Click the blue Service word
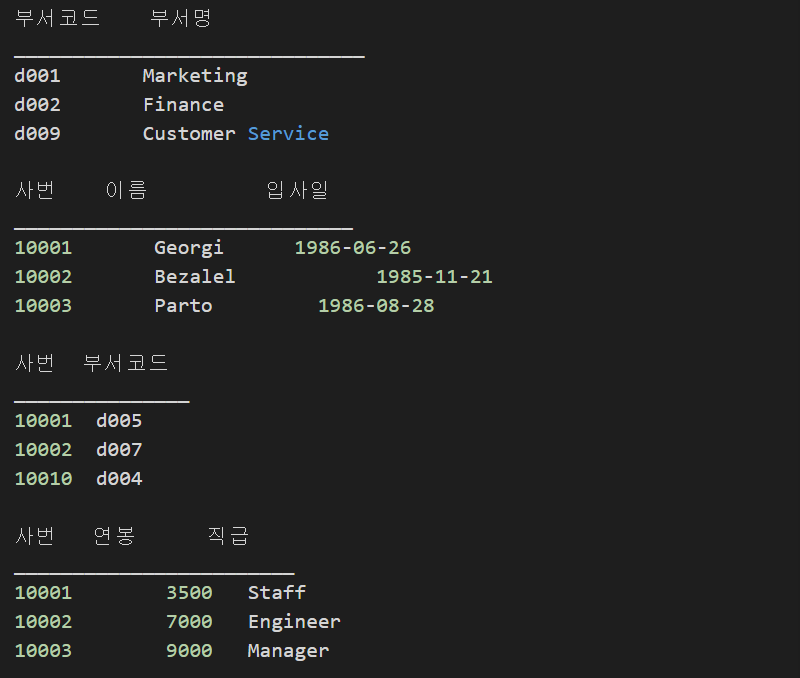800x678 pixels. point(288,134)
